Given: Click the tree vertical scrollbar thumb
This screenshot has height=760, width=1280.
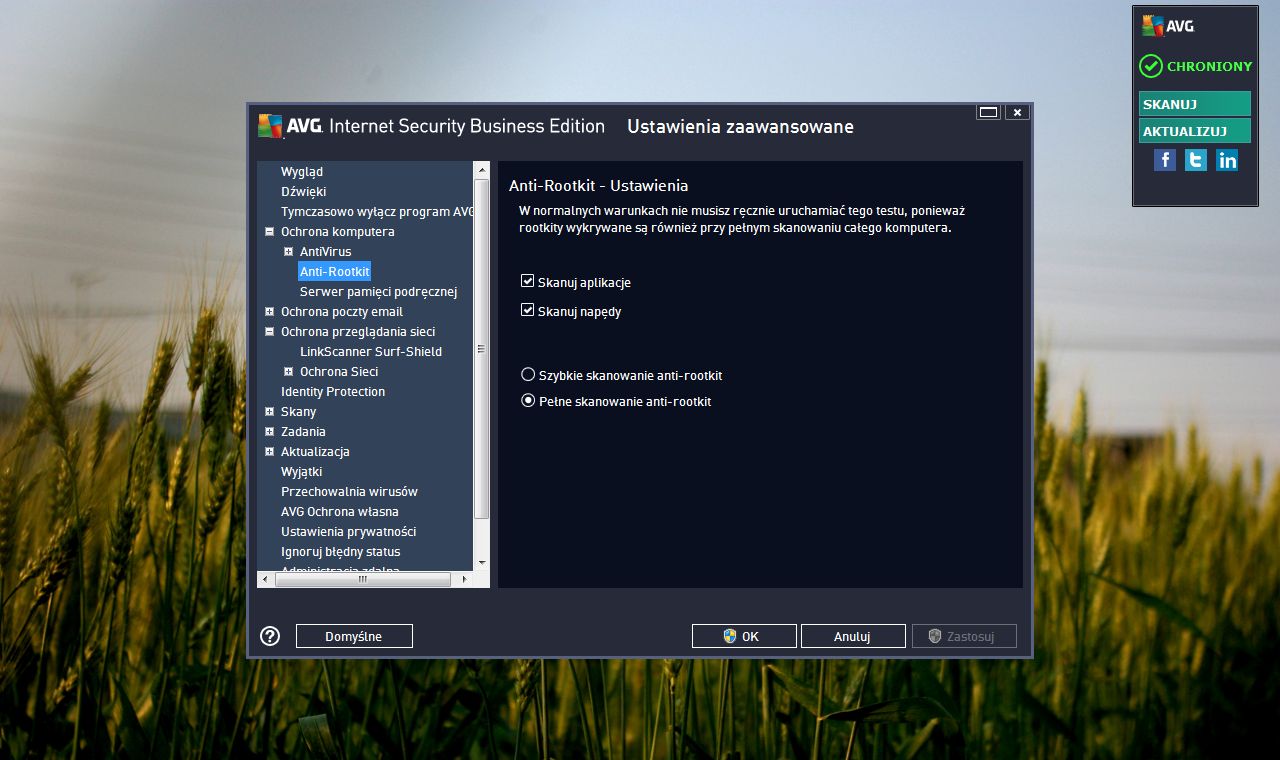Looking at the screenshot, I should pos(481,348).
